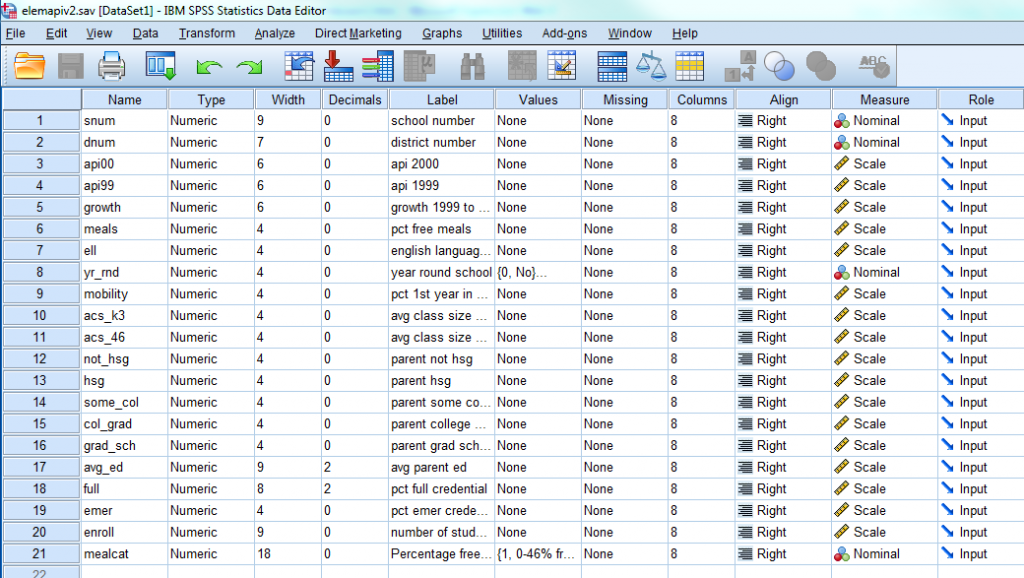Viewport: 1024px width, 578px height.
Task: Open the Analyze menu
Action: pos(274,33)
